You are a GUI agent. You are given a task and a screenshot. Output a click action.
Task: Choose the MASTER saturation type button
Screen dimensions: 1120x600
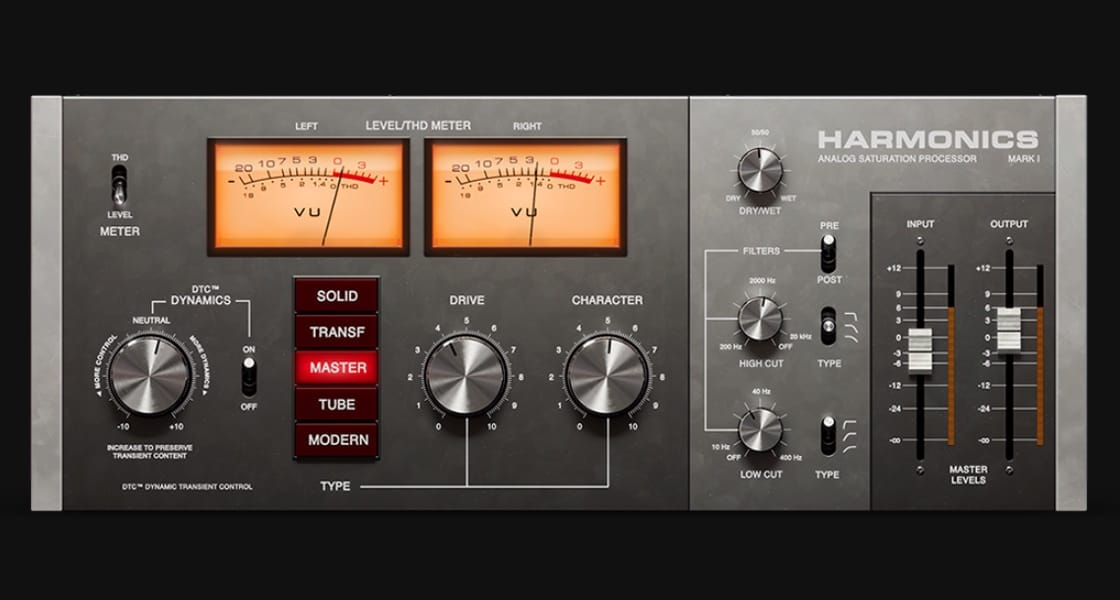pos(337,368)
